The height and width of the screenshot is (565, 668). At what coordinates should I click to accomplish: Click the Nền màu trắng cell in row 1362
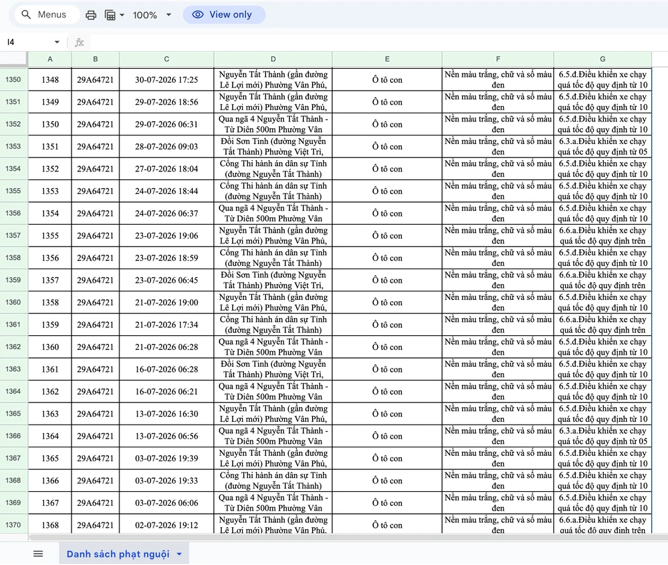tap(498, 347)
